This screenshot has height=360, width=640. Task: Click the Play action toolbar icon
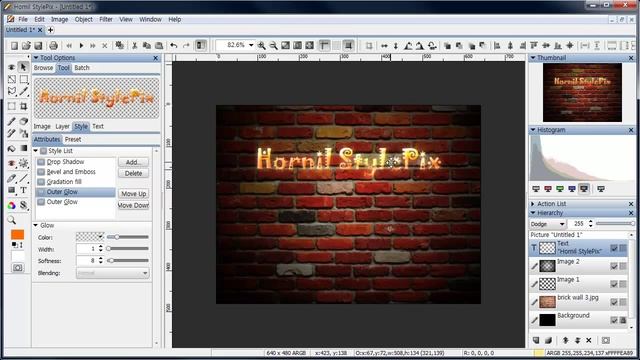click(81, 45)
